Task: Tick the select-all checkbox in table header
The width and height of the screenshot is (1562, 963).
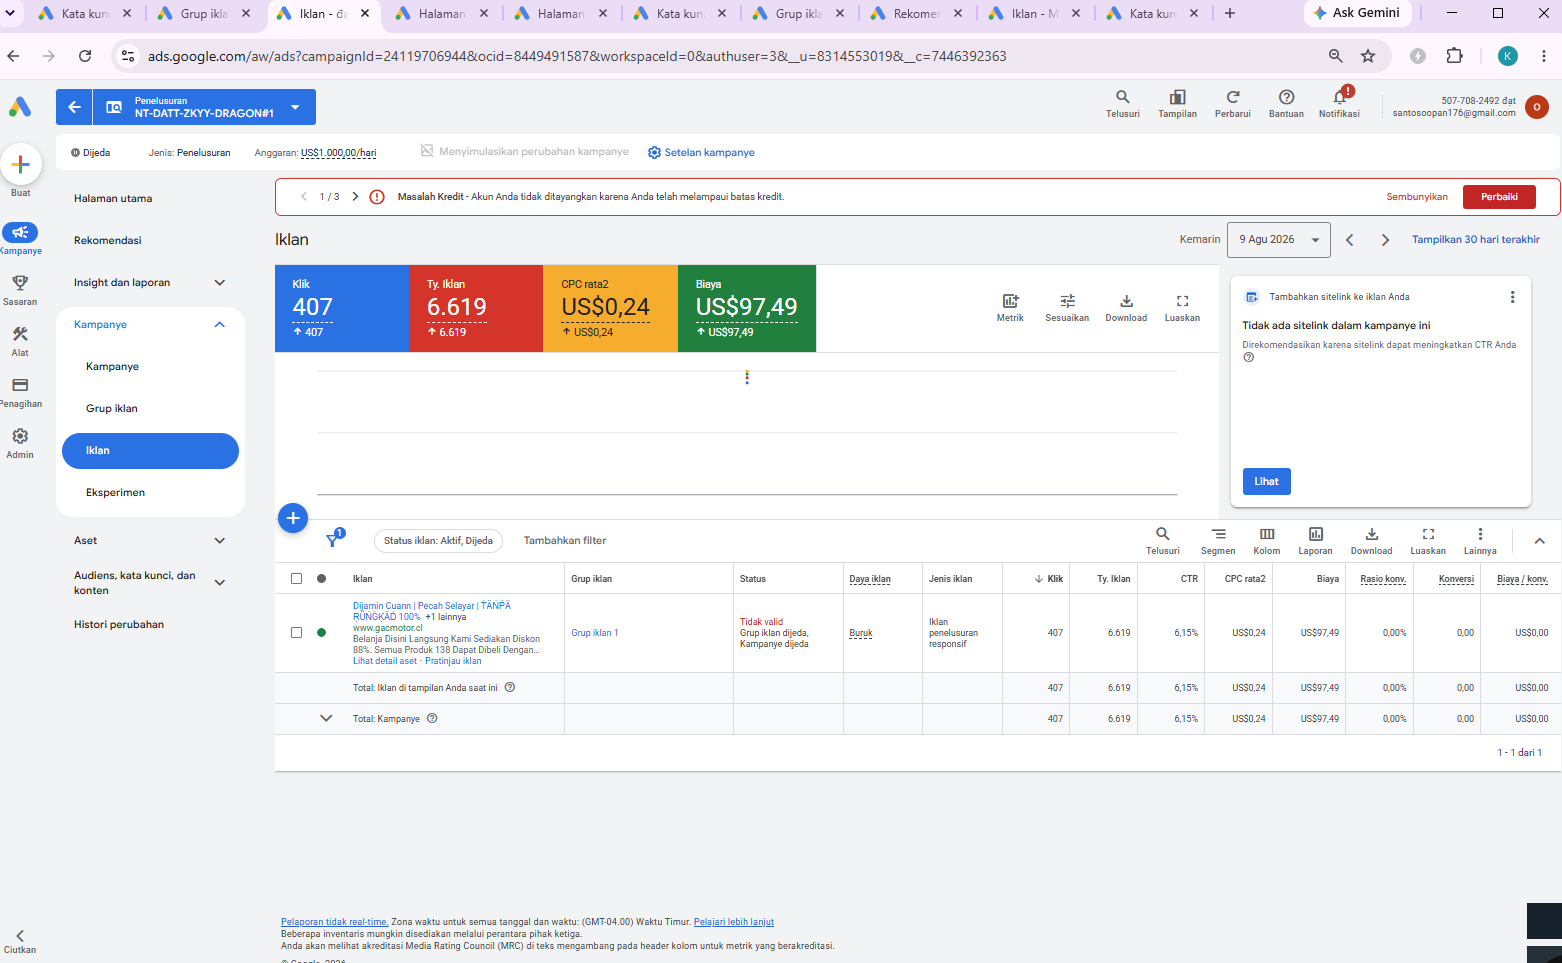Action: pos(296,579)
